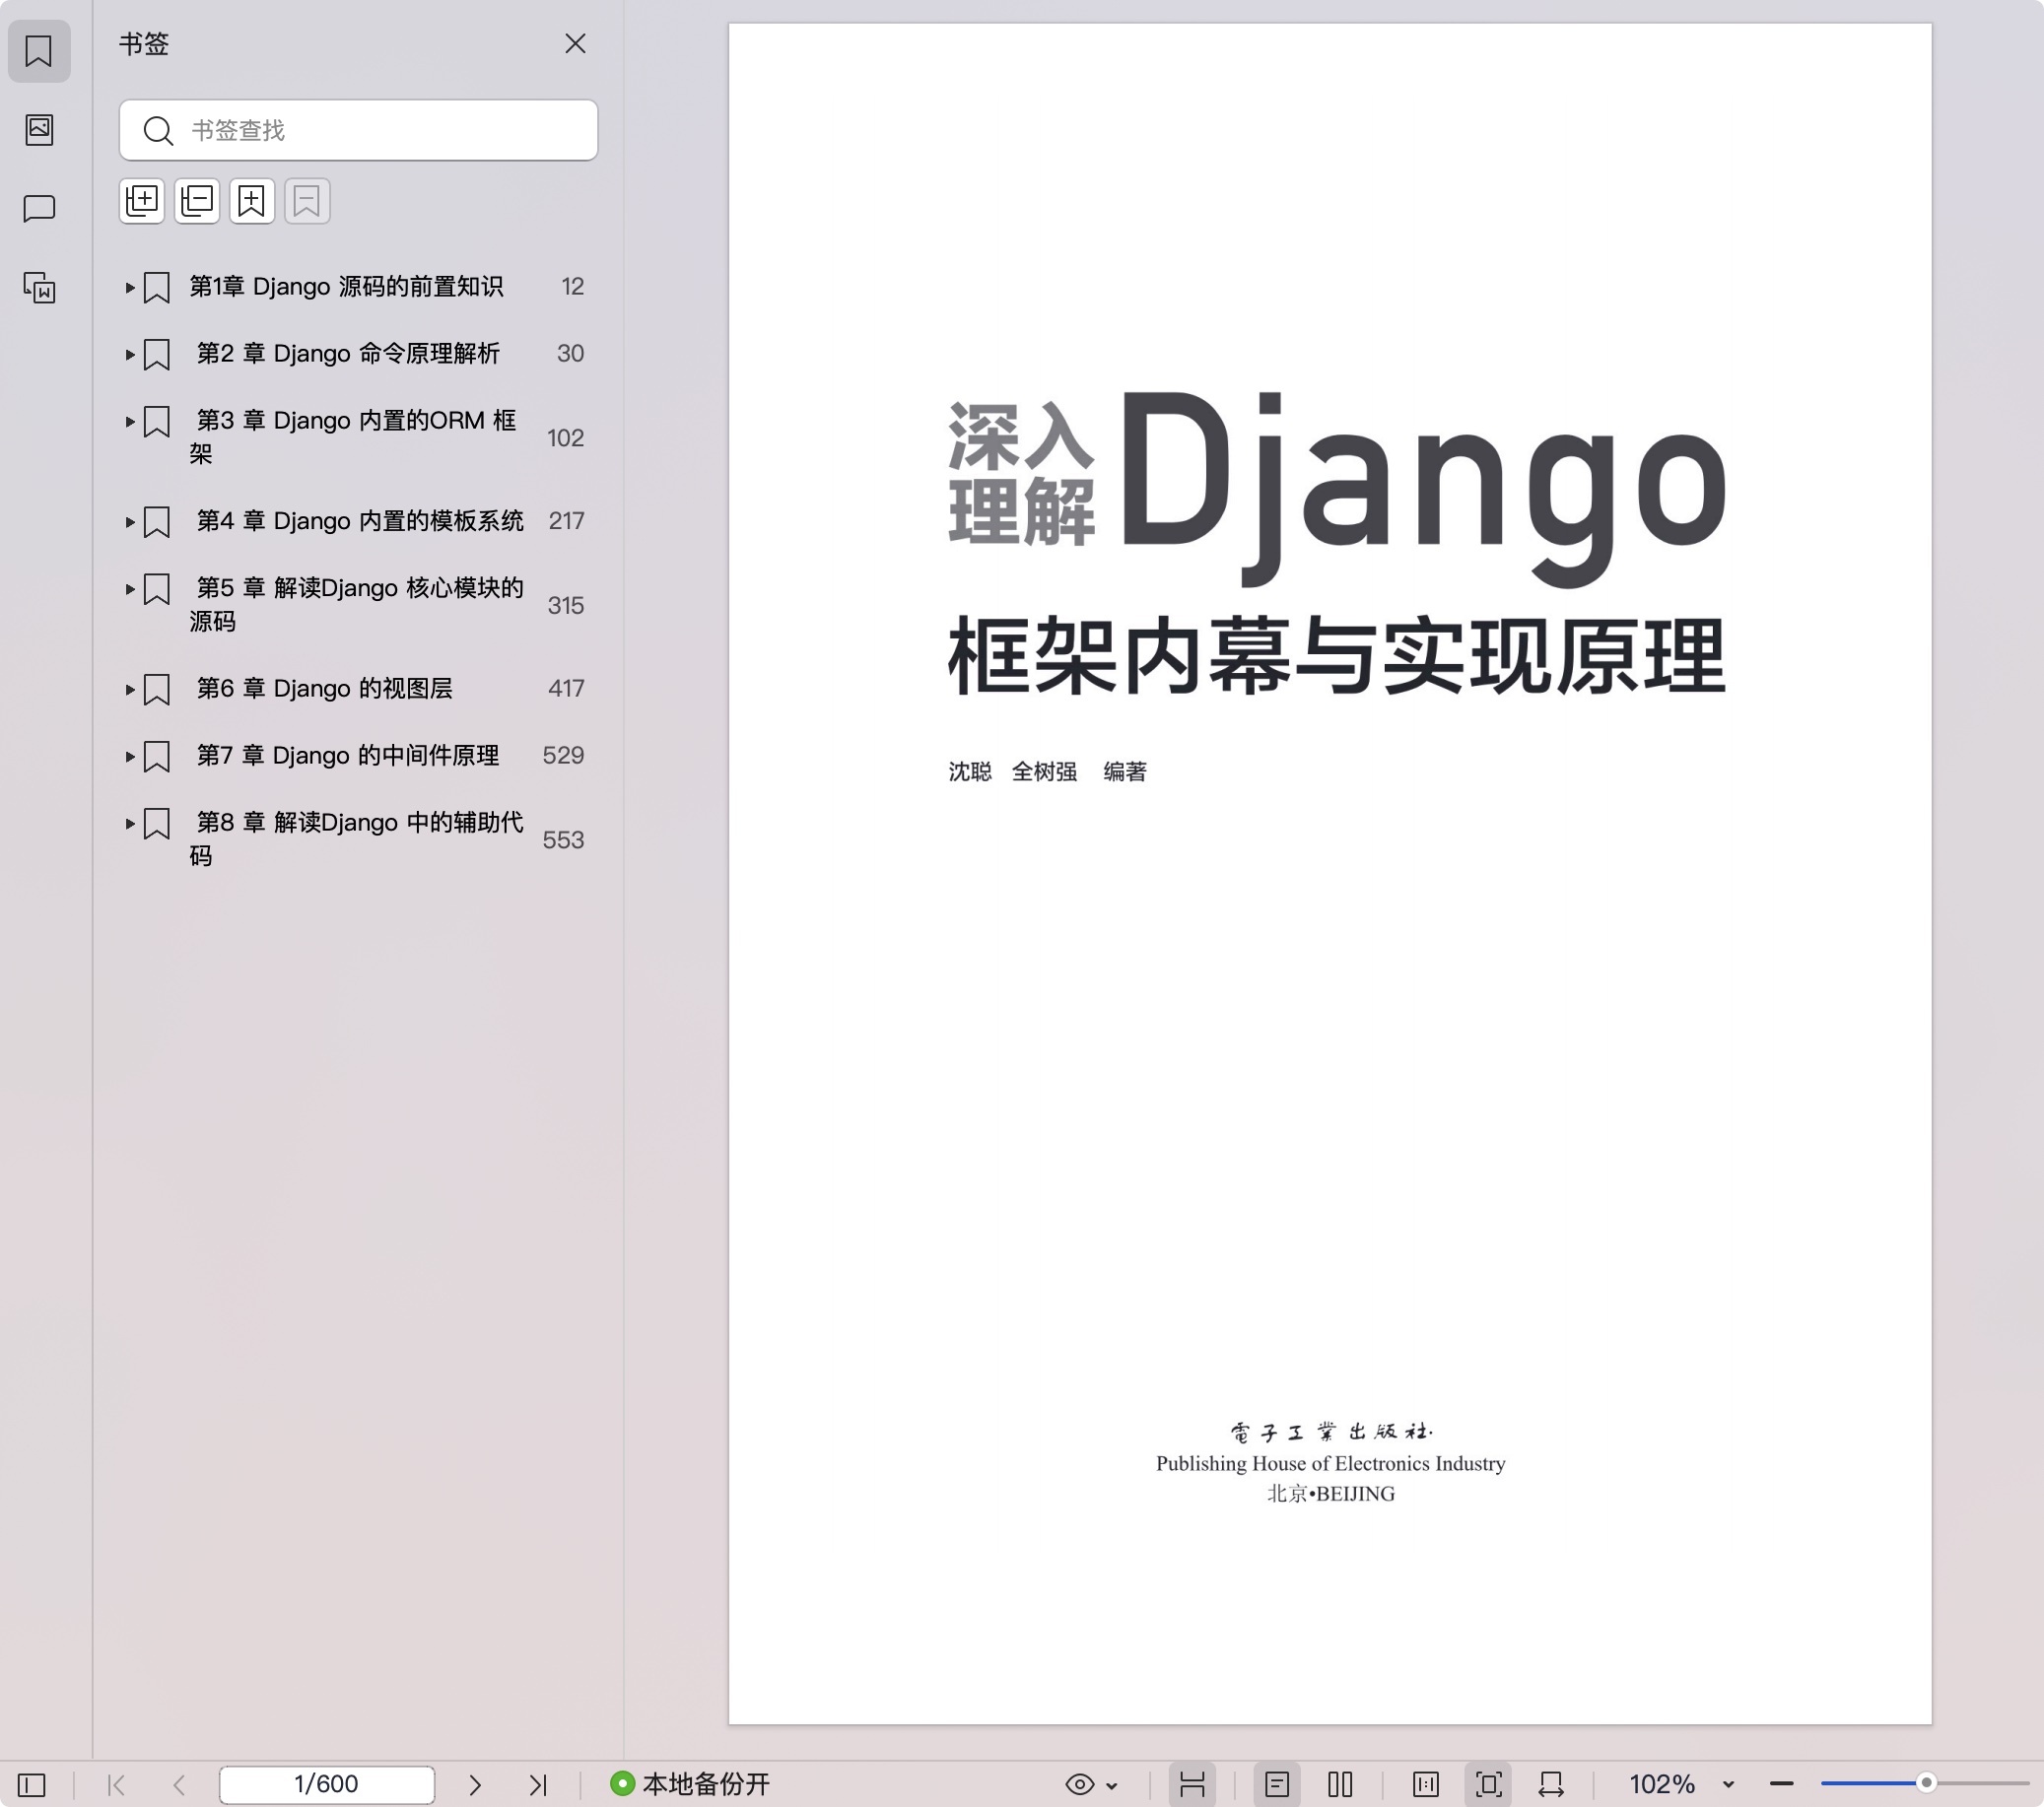Jump to bookmark 第6 章 Django 的视图层
The image size is (2044, 1807).
point(324,688)
